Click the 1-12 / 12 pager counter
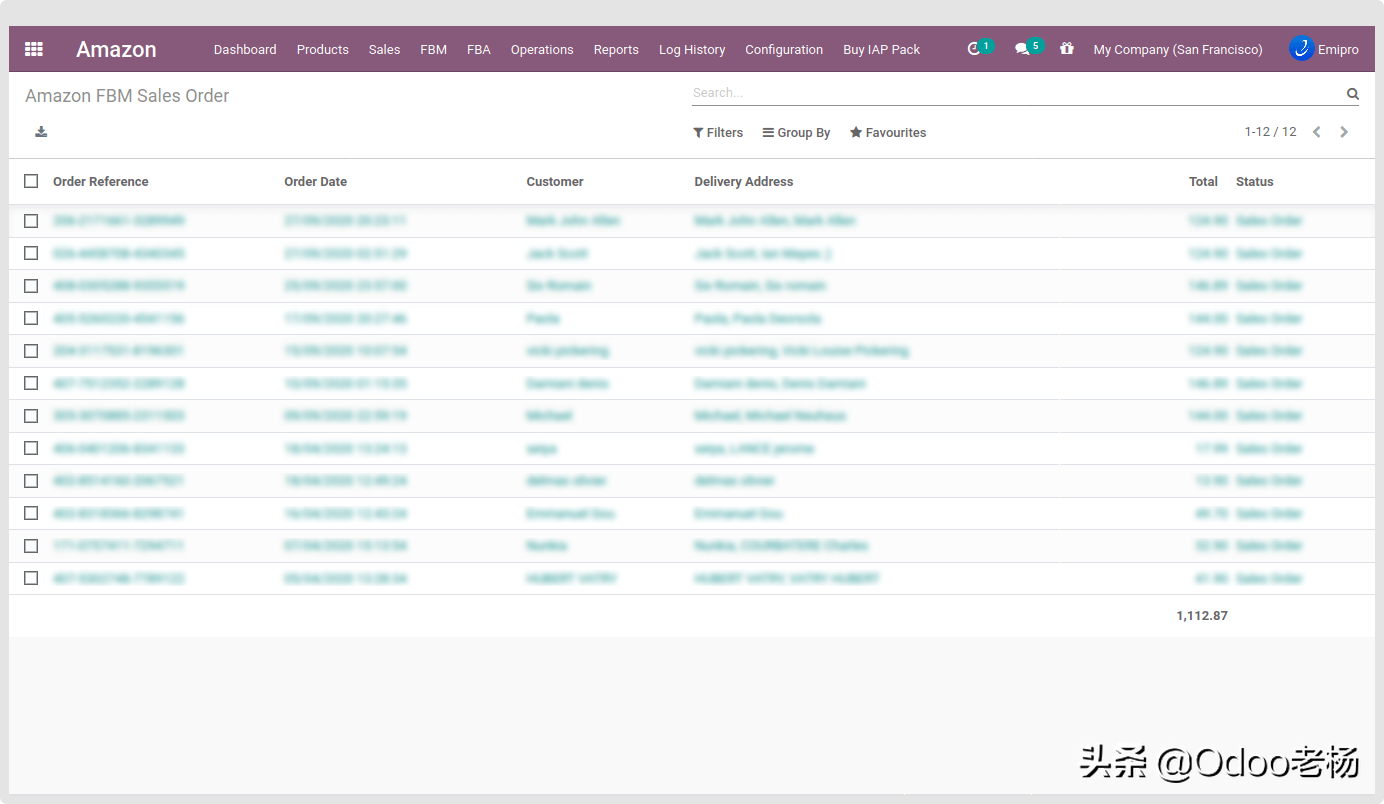The image size is (1384, 804). (1271, 132)
